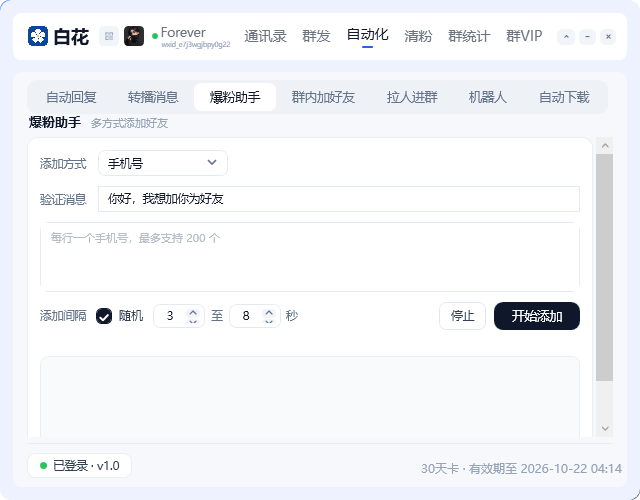Click the phone number list text area
Image resolution: width=640 pixels, height=500 pixels.
click(310, 257)
